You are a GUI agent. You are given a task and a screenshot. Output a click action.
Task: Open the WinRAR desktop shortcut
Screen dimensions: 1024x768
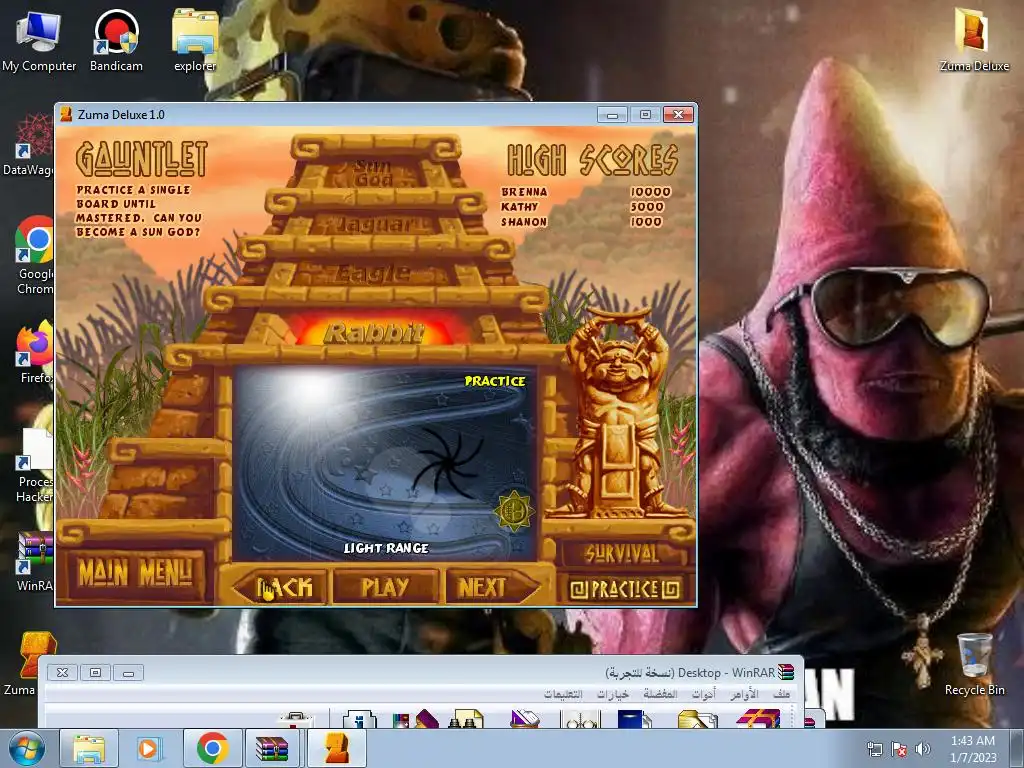click(x=34, y=562)
